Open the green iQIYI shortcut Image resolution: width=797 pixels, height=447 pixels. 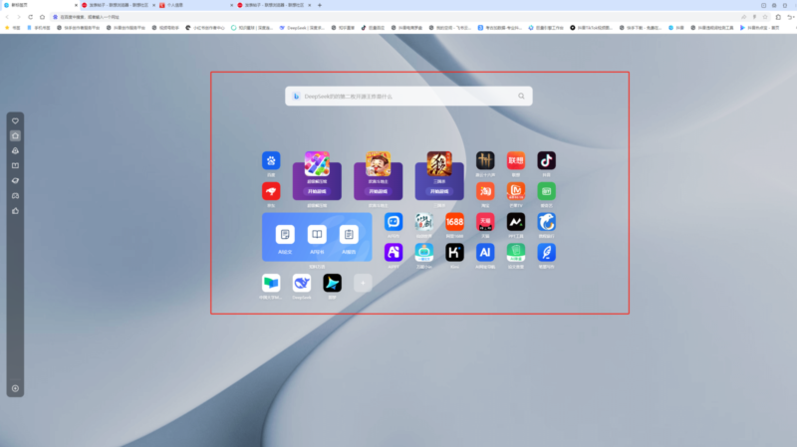pos(546,191)
